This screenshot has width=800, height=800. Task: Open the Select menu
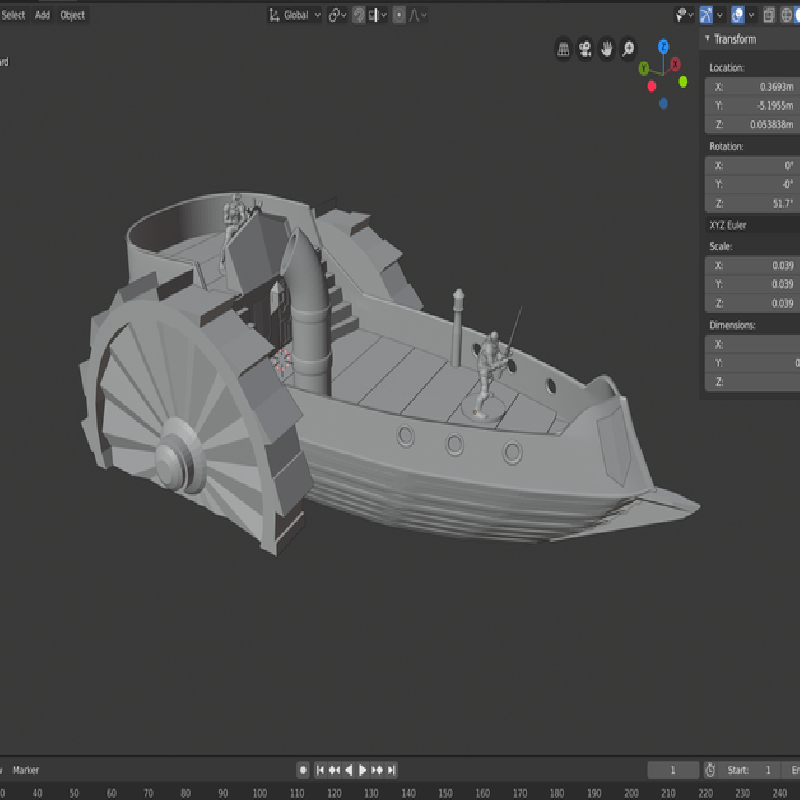pos(13,15)
